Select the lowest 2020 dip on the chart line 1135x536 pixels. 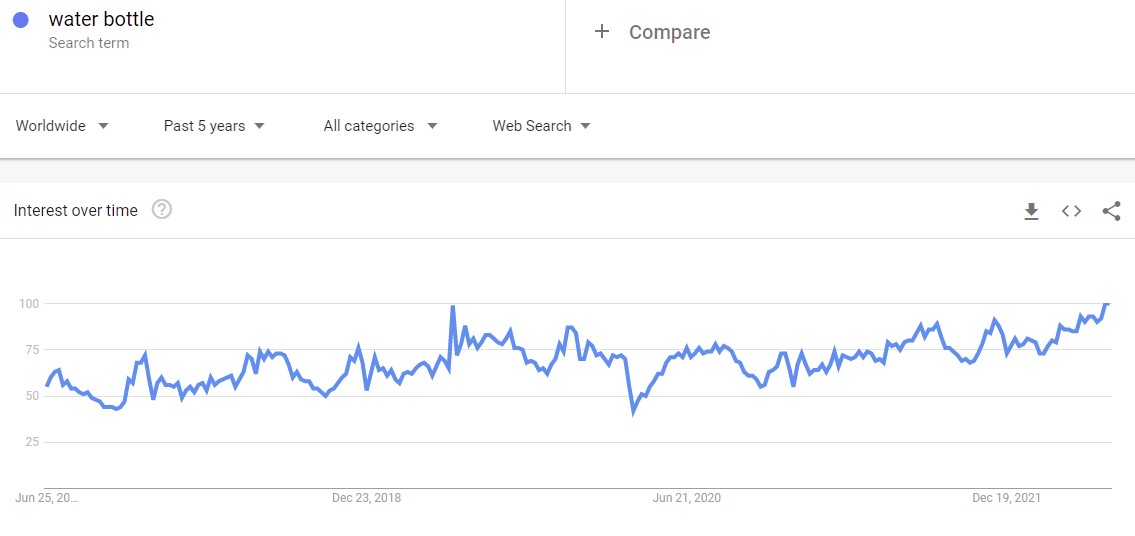point(634,410)
